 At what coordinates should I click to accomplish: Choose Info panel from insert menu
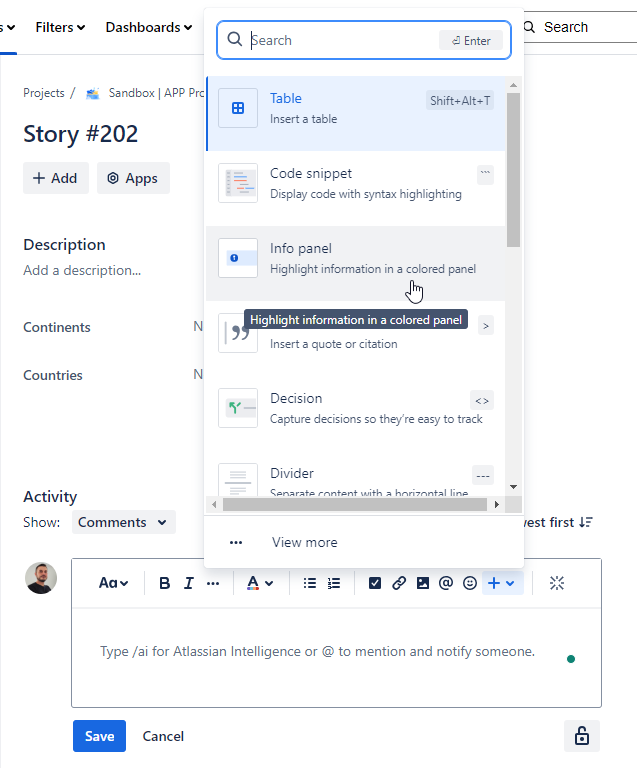click(x=356, y=263)
